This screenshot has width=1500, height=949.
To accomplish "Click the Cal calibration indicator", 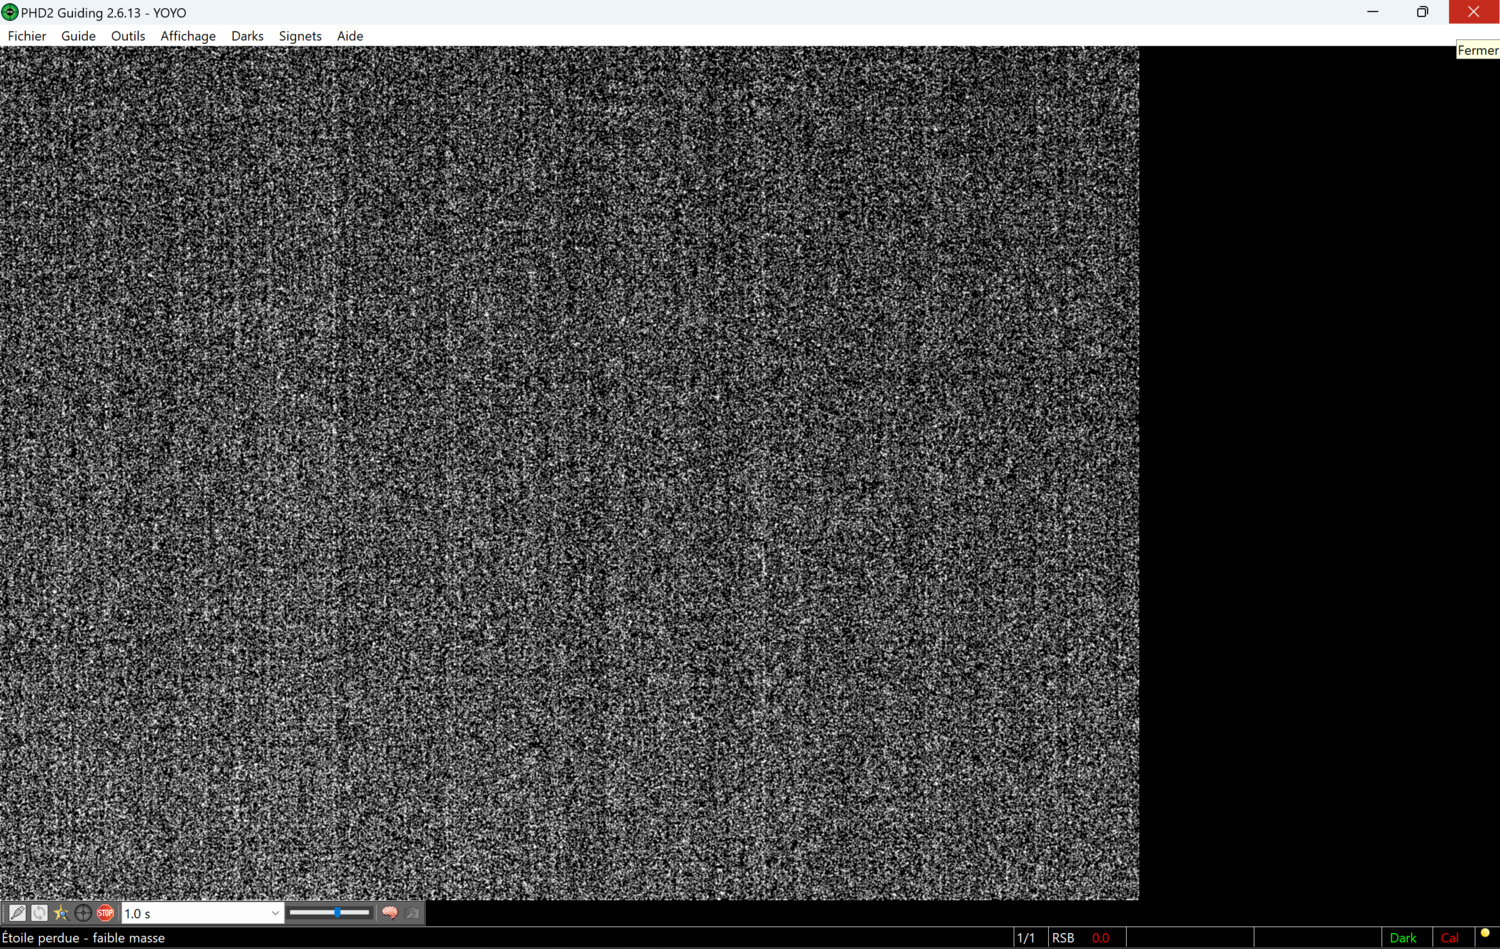I will tap(1450, 938).
